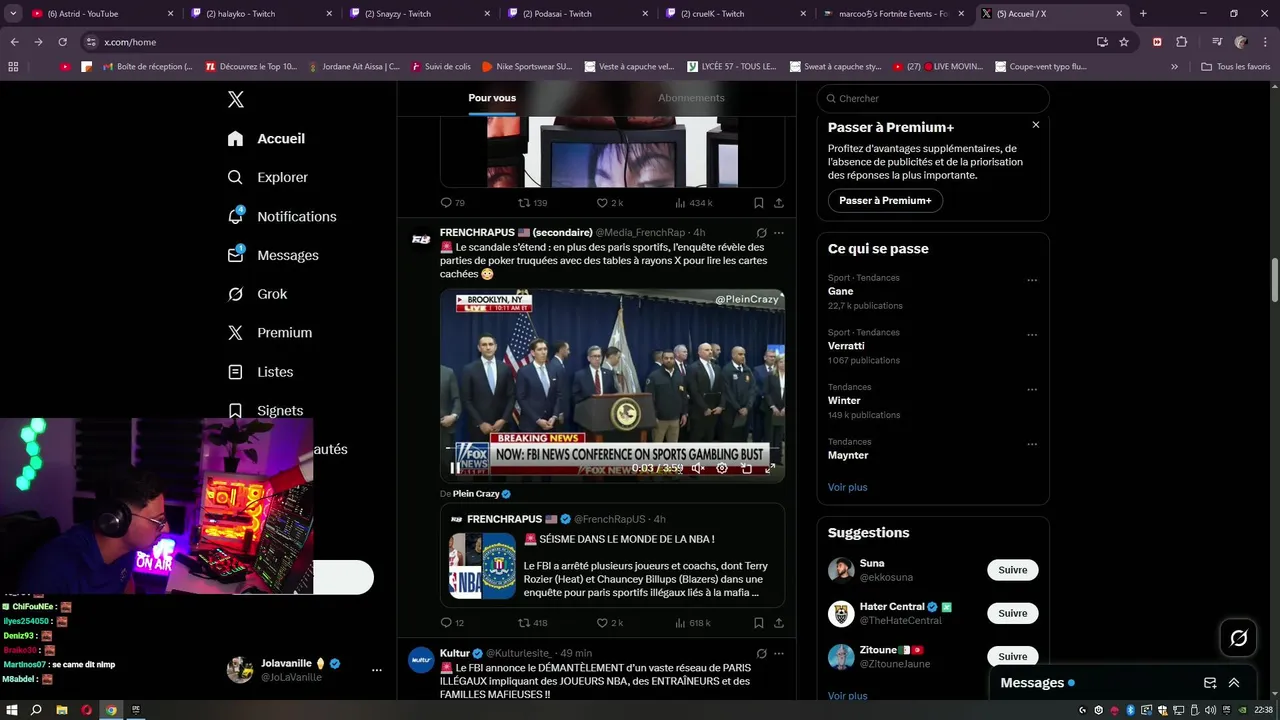This screenshot has height=720, width=1280.
Task: Share the FRENCHRAPUS post
Action: point(779,623)
